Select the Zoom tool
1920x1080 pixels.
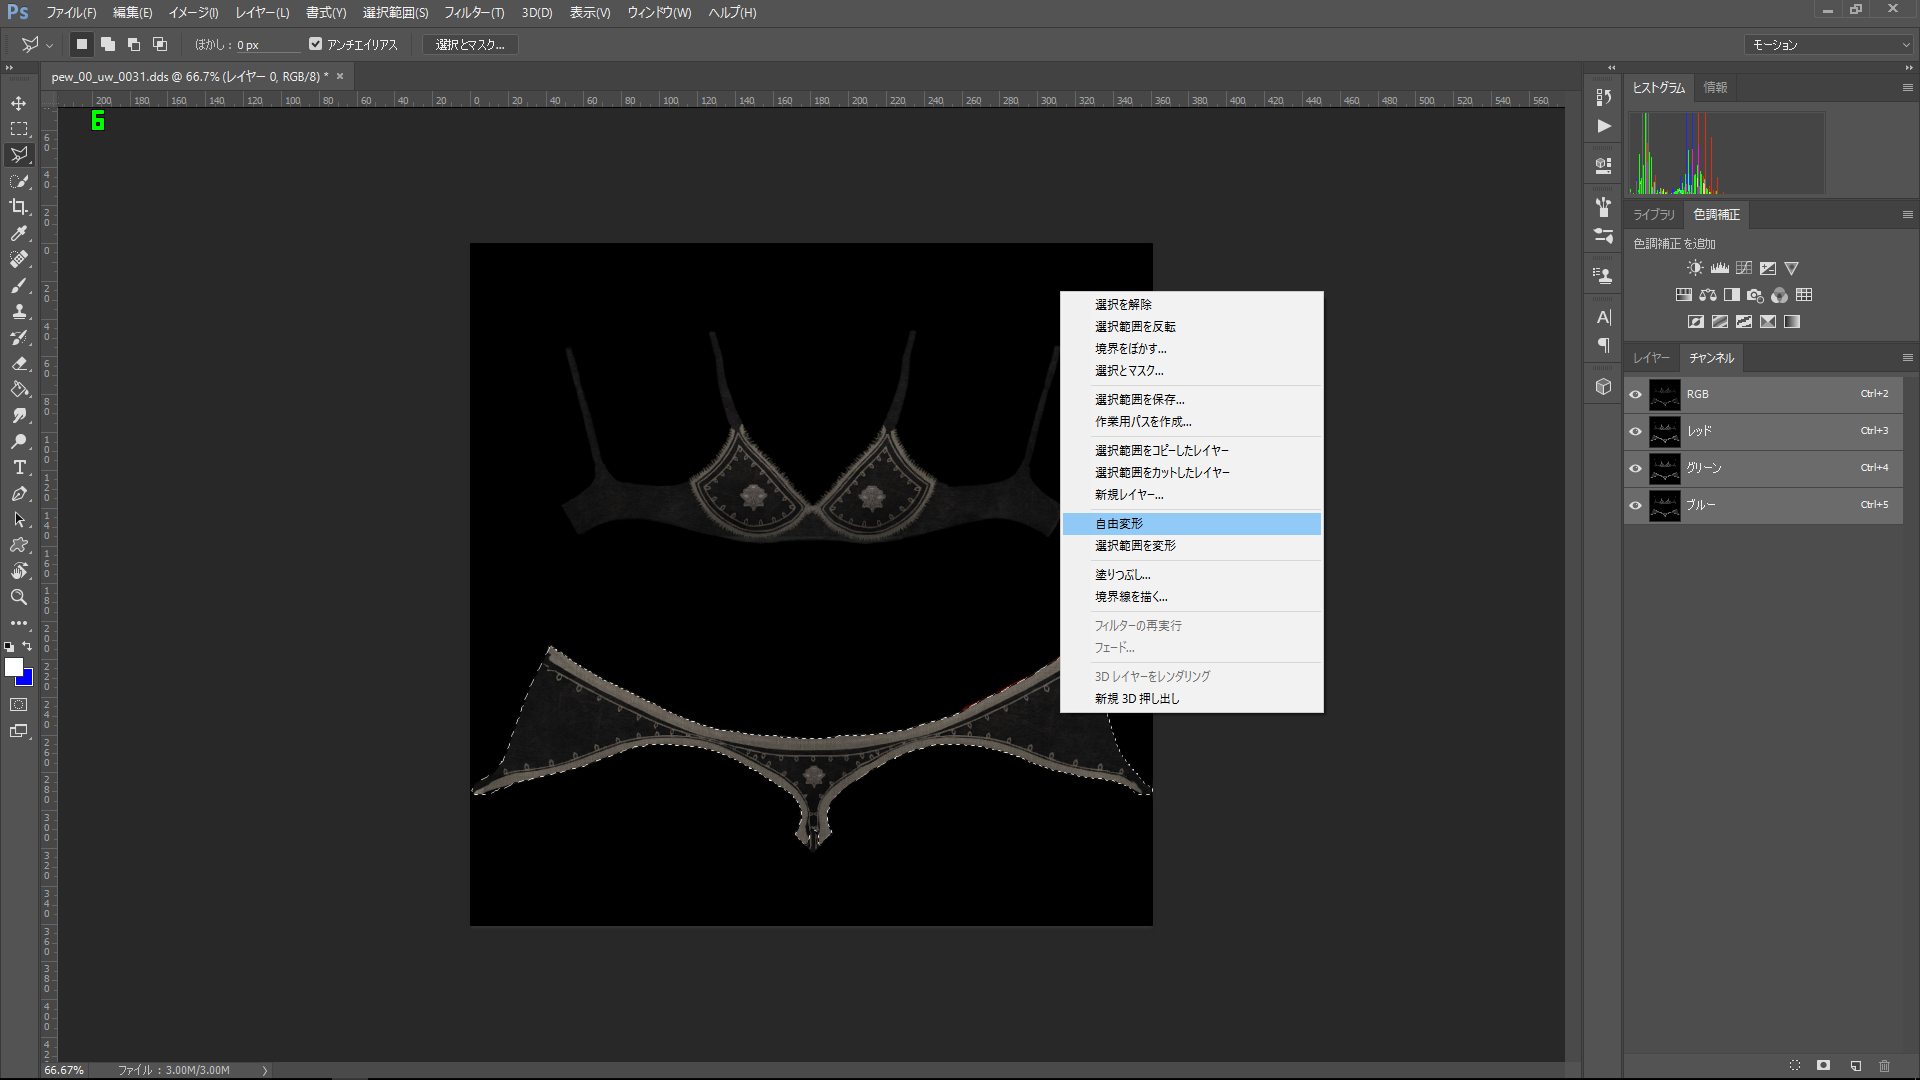pos(19,597)
